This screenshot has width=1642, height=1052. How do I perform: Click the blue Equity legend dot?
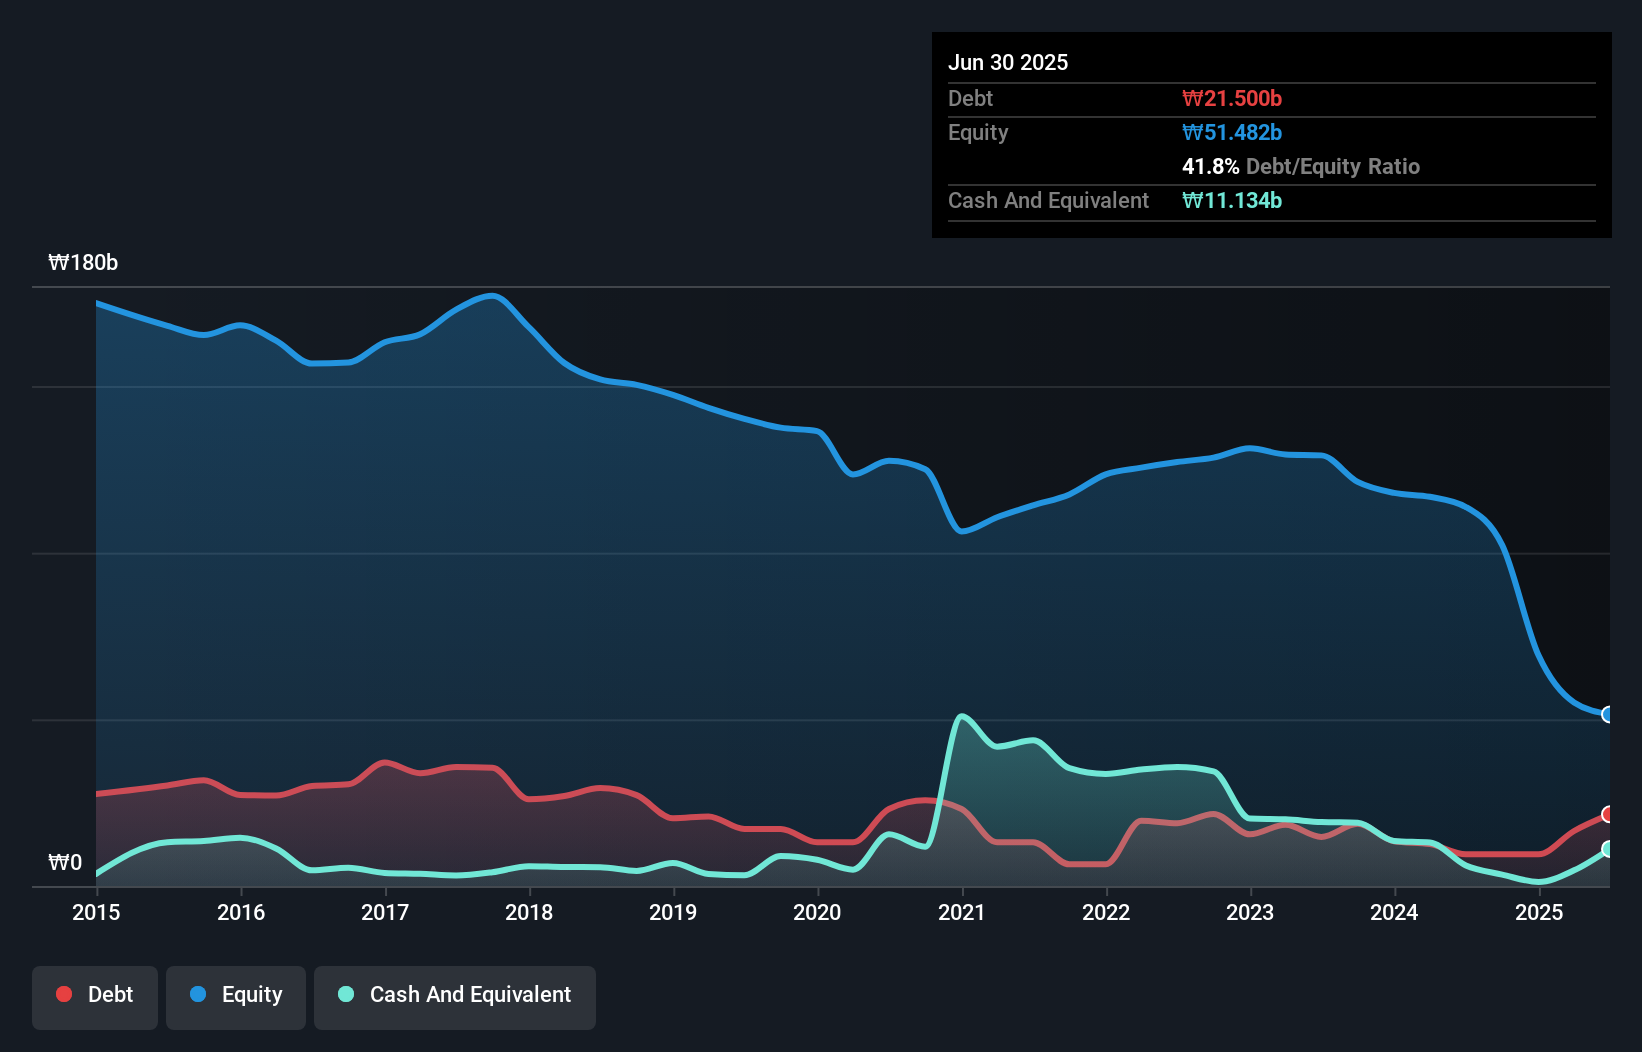[199, 993]
